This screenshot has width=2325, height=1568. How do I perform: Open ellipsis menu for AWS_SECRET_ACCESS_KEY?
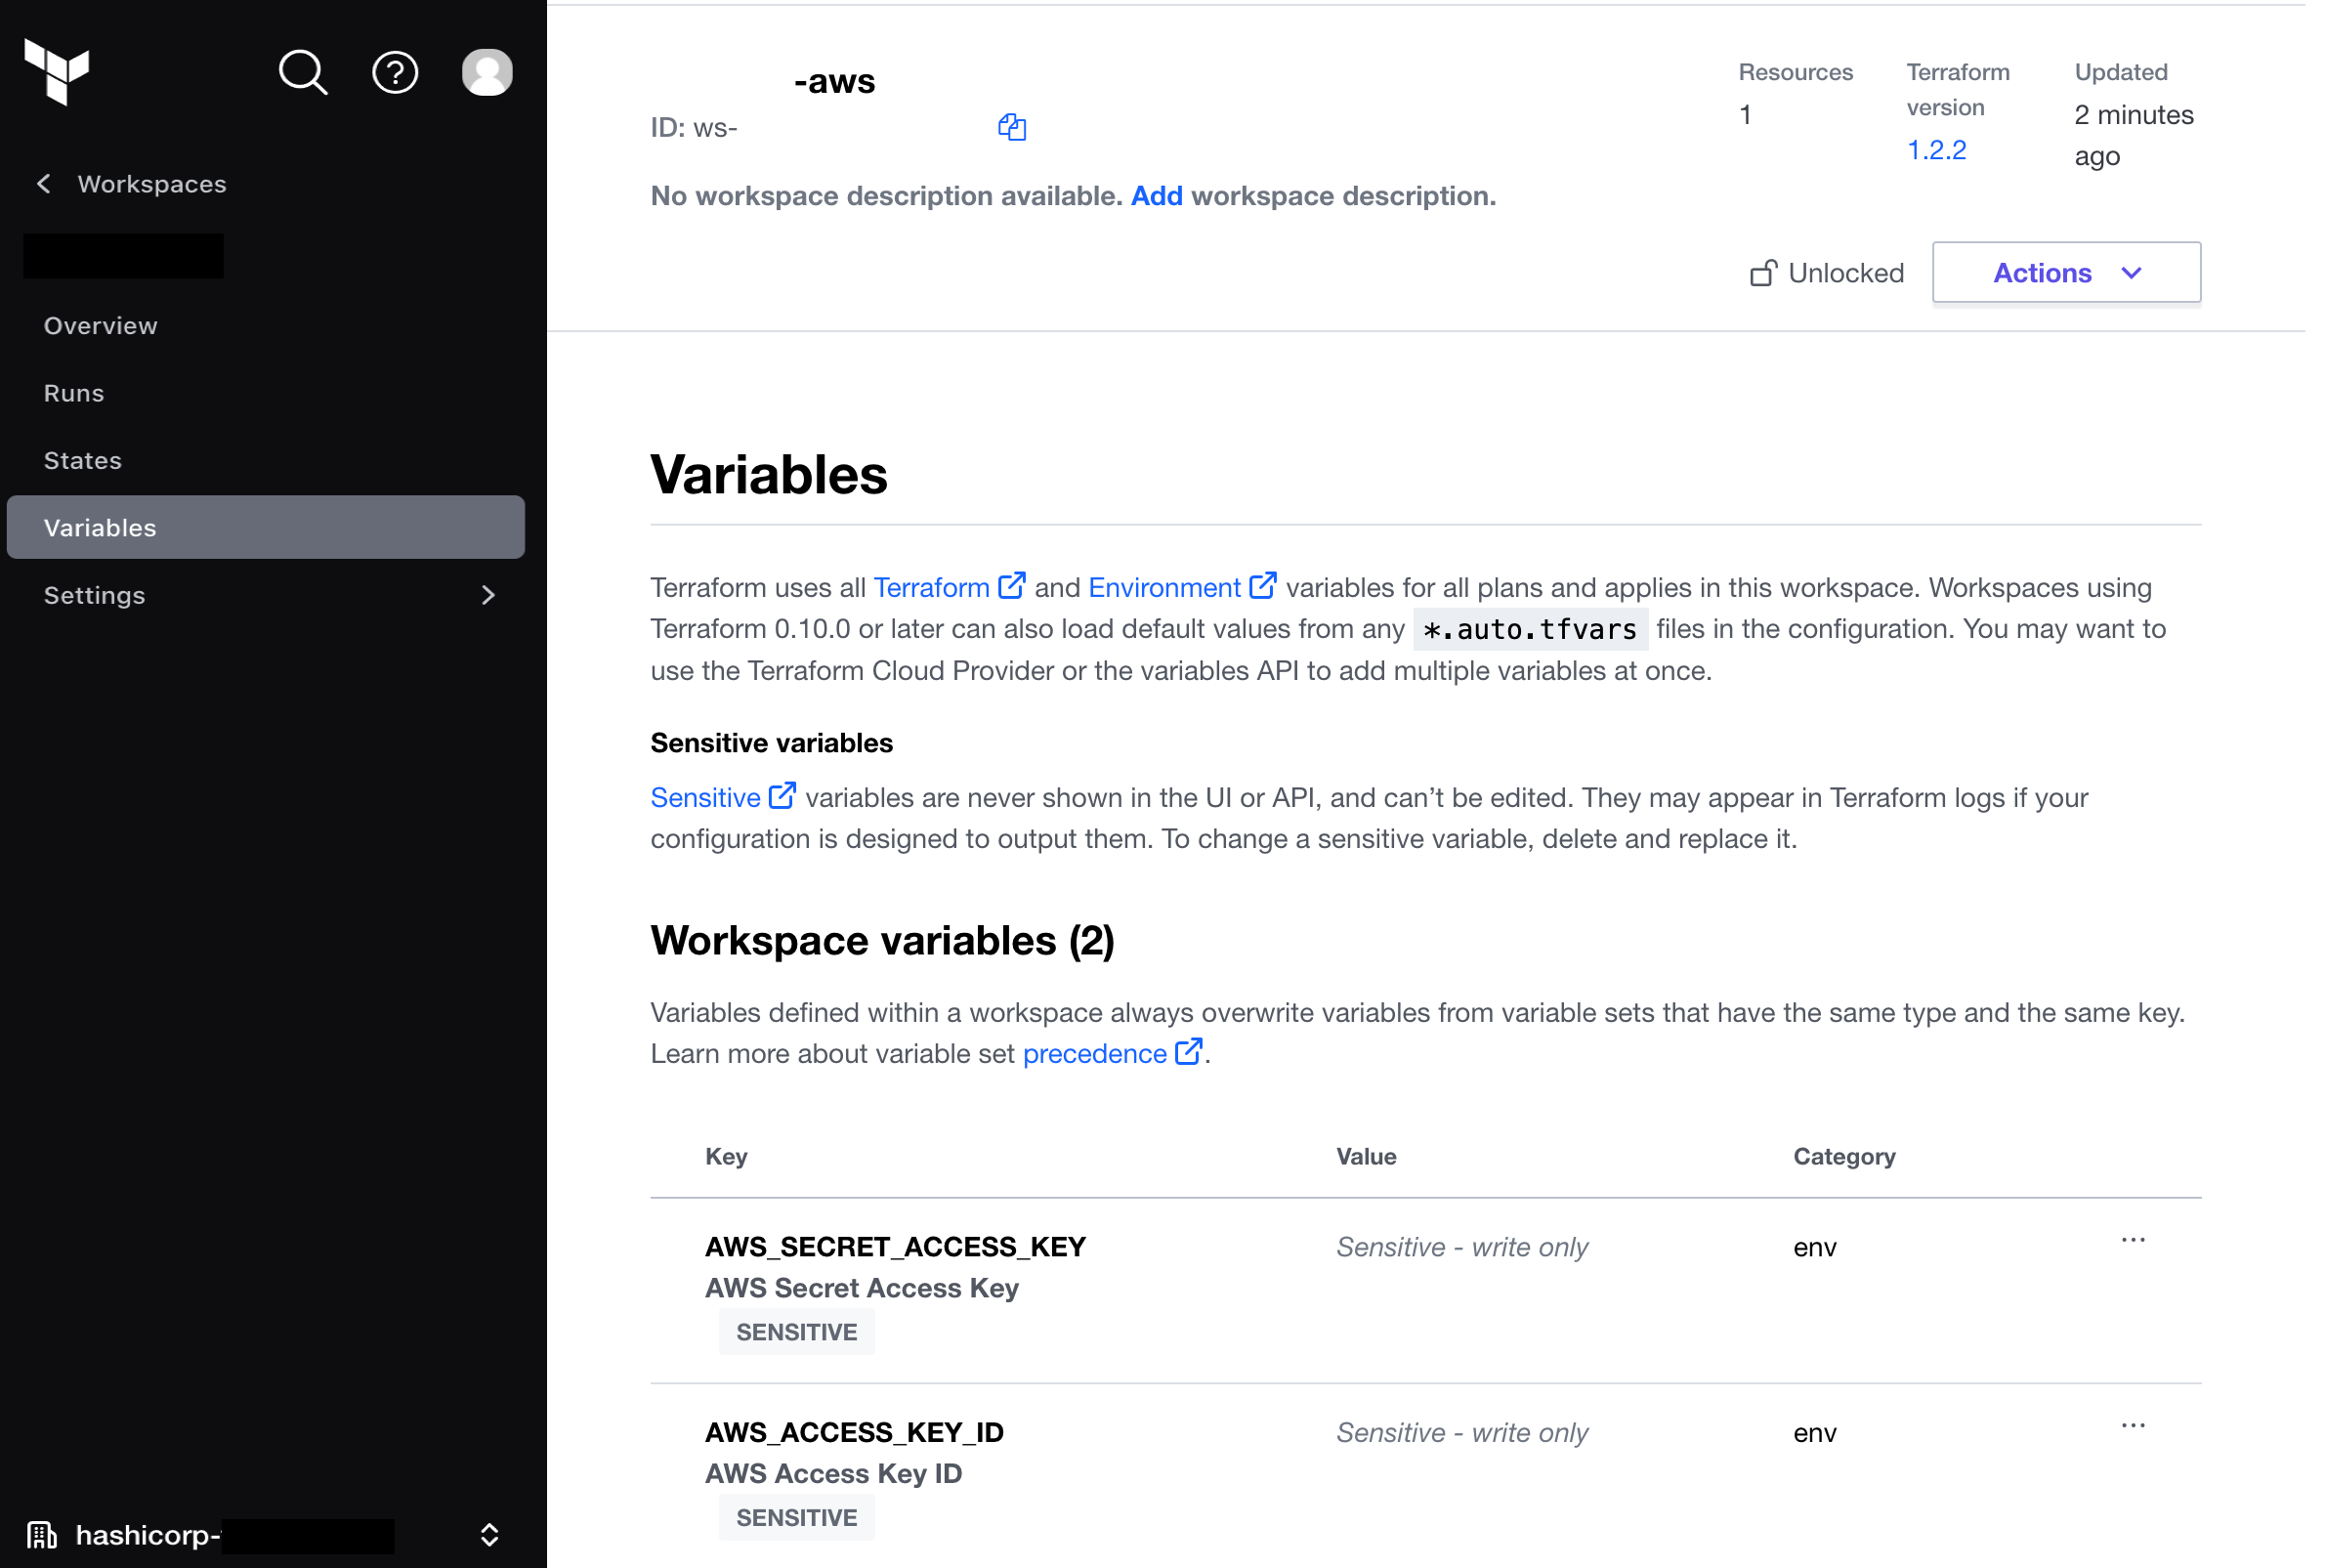(2132, 1240)
